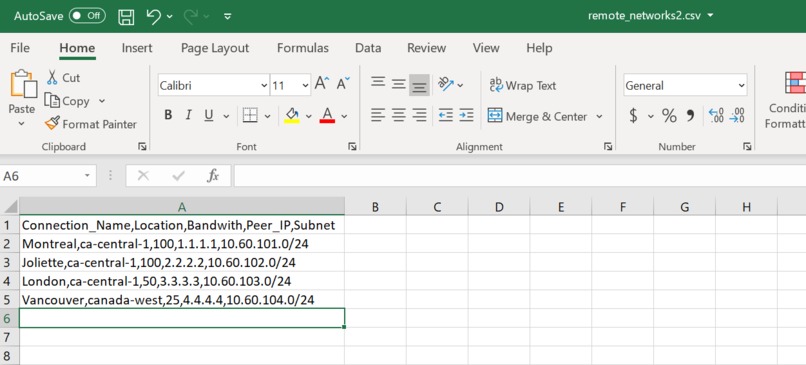Open the Help ribbon tab
Screen dimensions: 806x365
(539, 48)
